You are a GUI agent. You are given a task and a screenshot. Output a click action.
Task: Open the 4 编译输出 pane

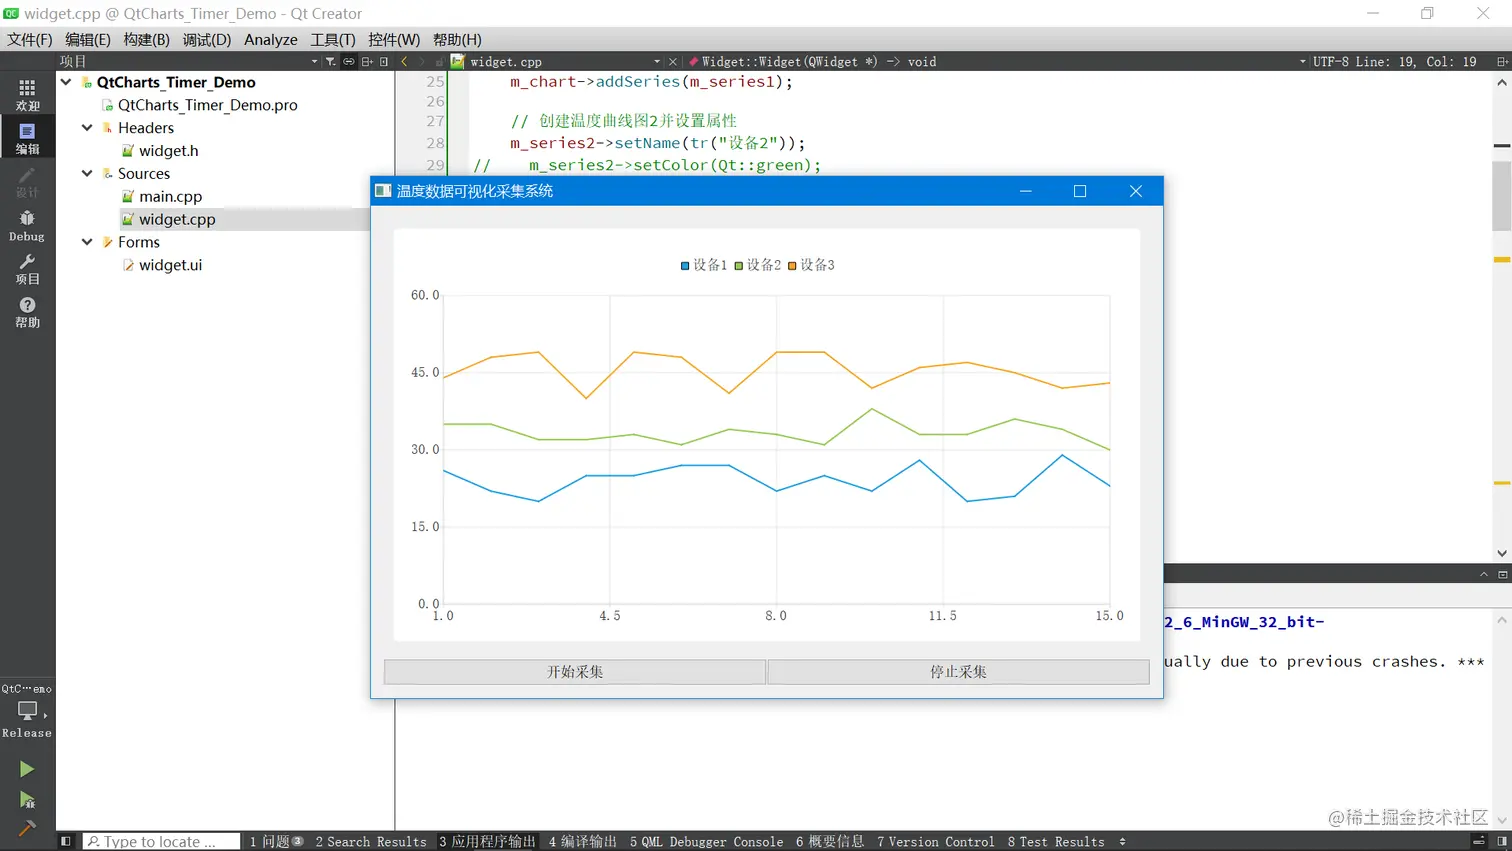(x=583, y=841)
